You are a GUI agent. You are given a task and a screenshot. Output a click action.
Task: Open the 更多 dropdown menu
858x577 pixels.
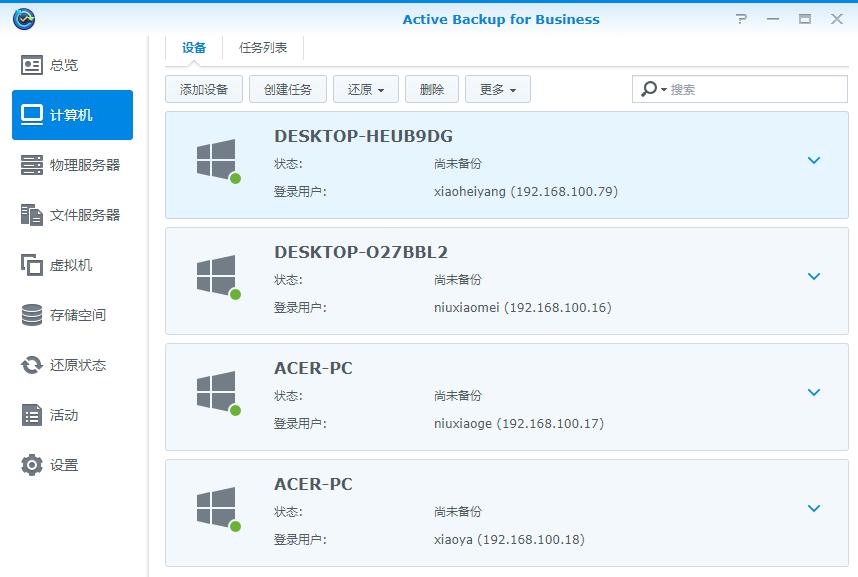pyautogui.click(x=497, y=89)
